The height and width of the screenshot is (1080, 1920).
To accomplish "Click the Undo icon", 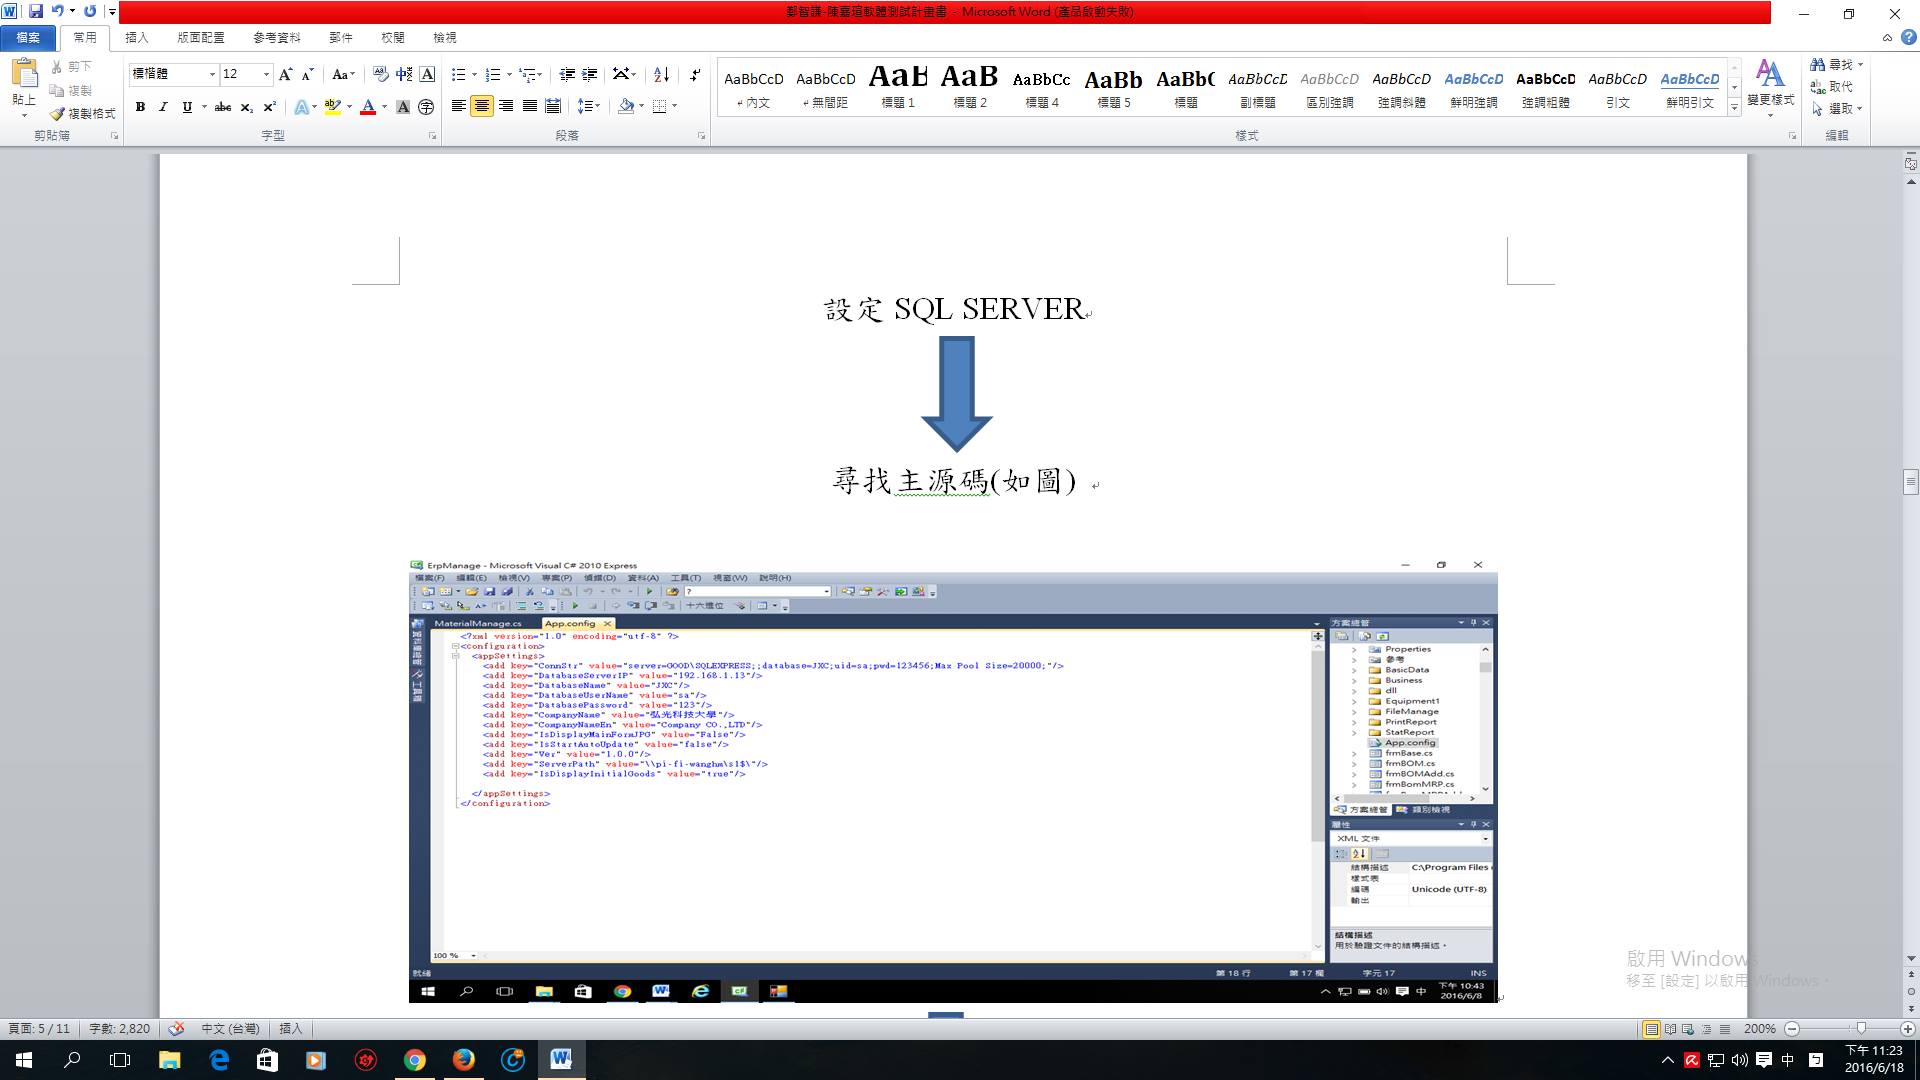I will click(58, 11).
